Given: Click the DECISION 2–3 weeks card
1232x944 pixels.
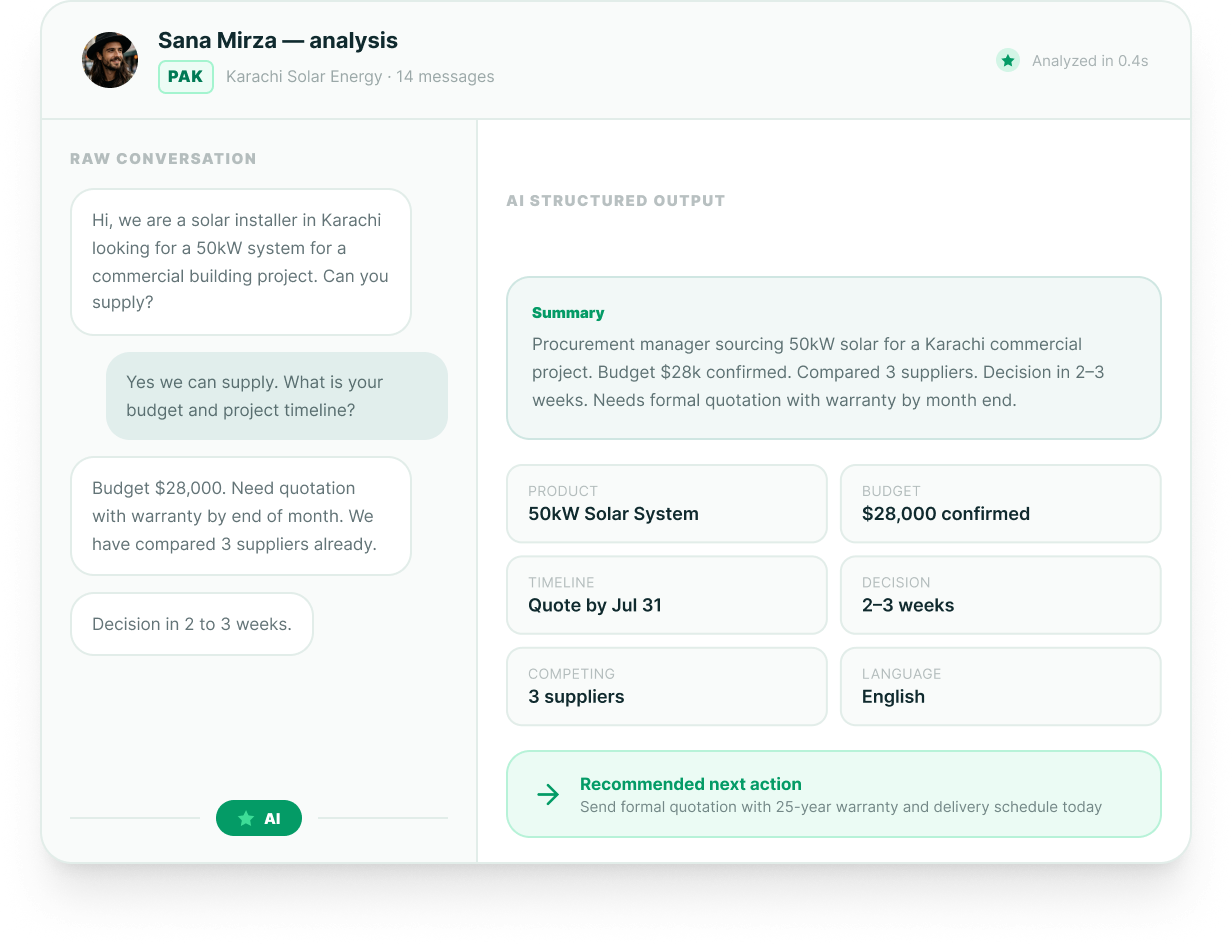Looking at the screenshot, I should (x=1001, y=595).
